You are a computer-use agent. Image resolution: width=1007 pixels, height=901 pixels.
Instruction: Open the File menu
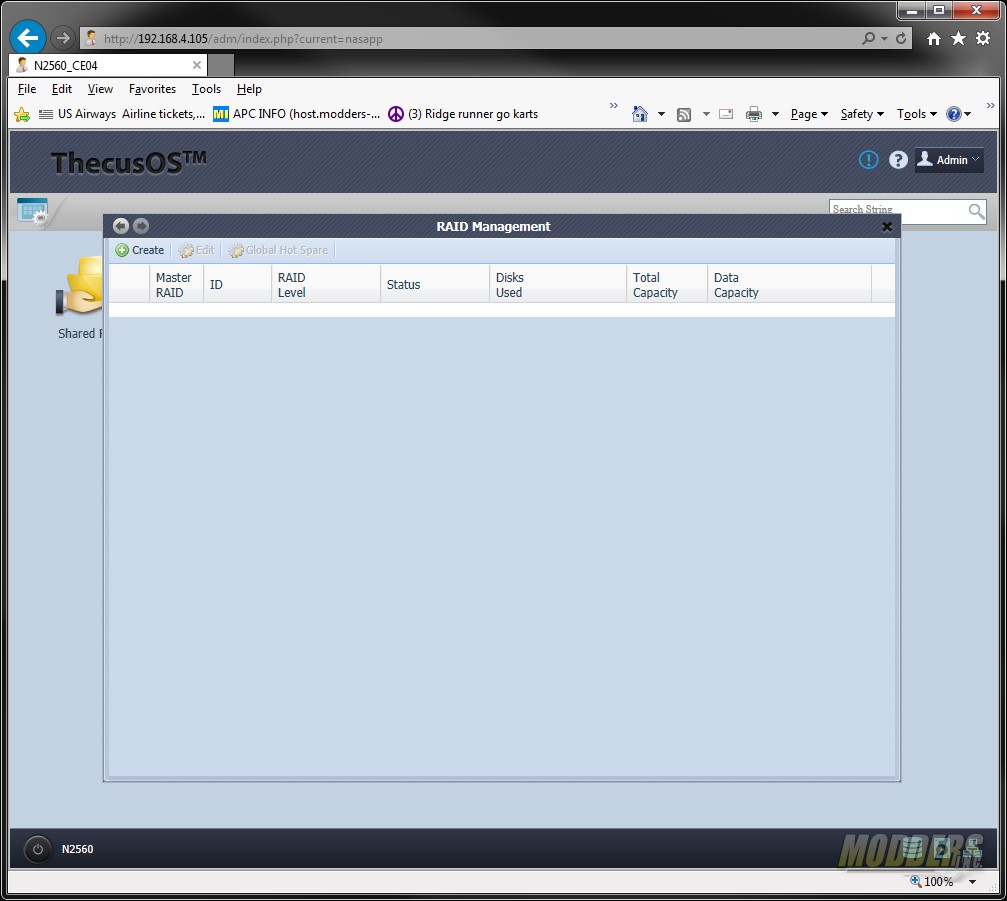(x=27, y=89)
